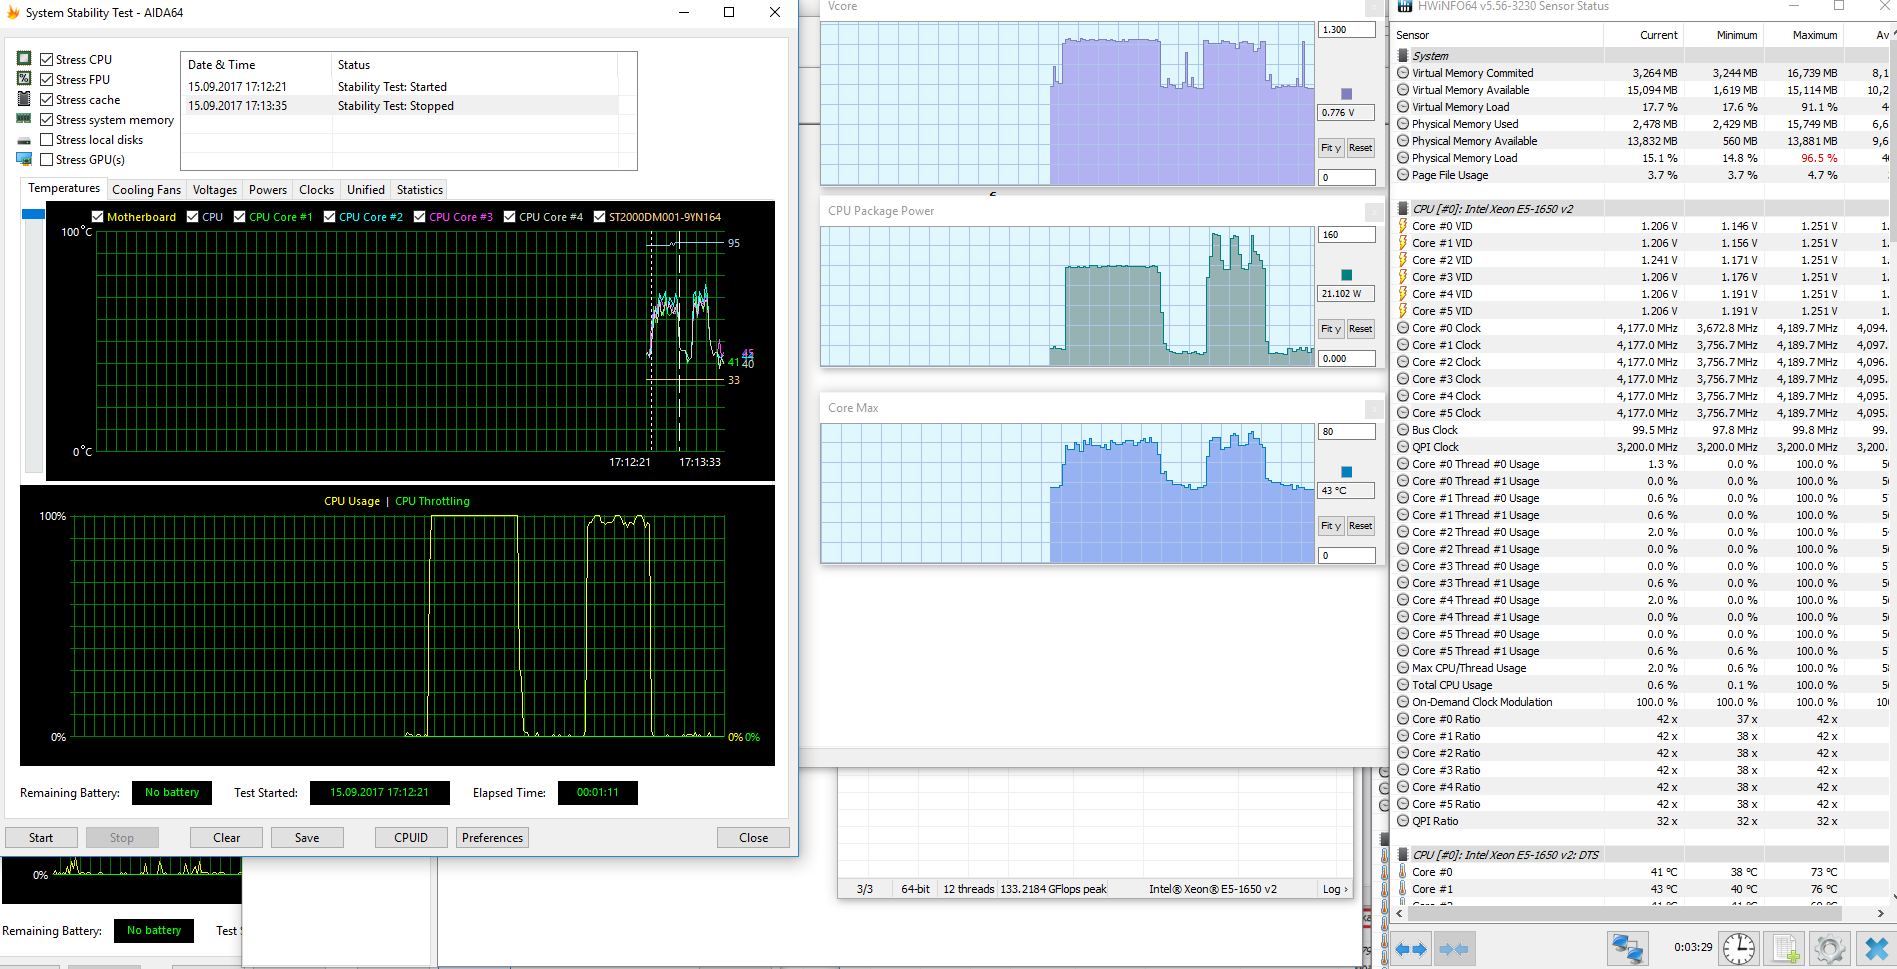Close sensors with HWiNFO blue X icon
This screenshot has height=969, width=1897.
coord(1875,948)
